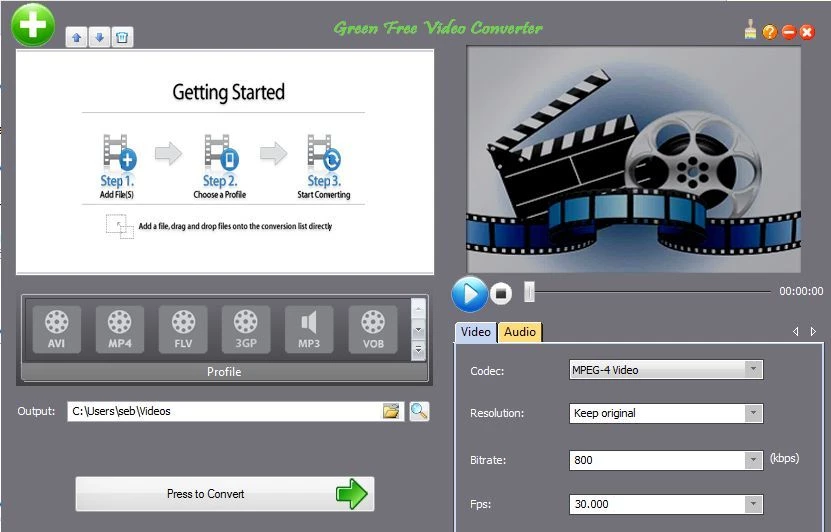Move selected file up in list
The width and height of the screenshot is (831, 532).
click(77, 38)
